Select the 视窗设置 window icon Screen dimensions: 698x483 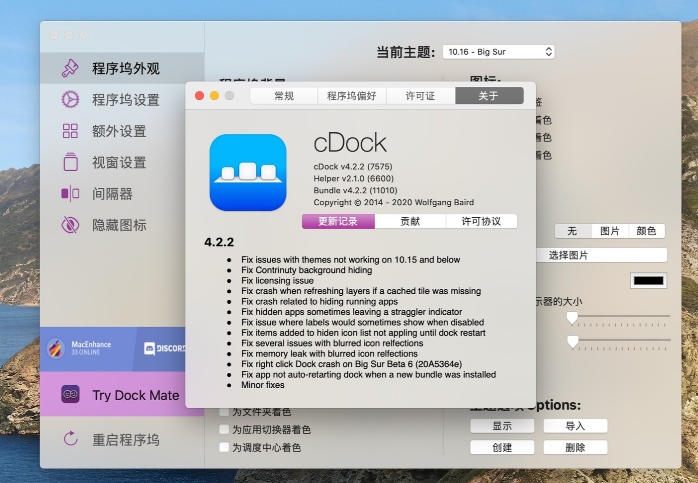70,162
